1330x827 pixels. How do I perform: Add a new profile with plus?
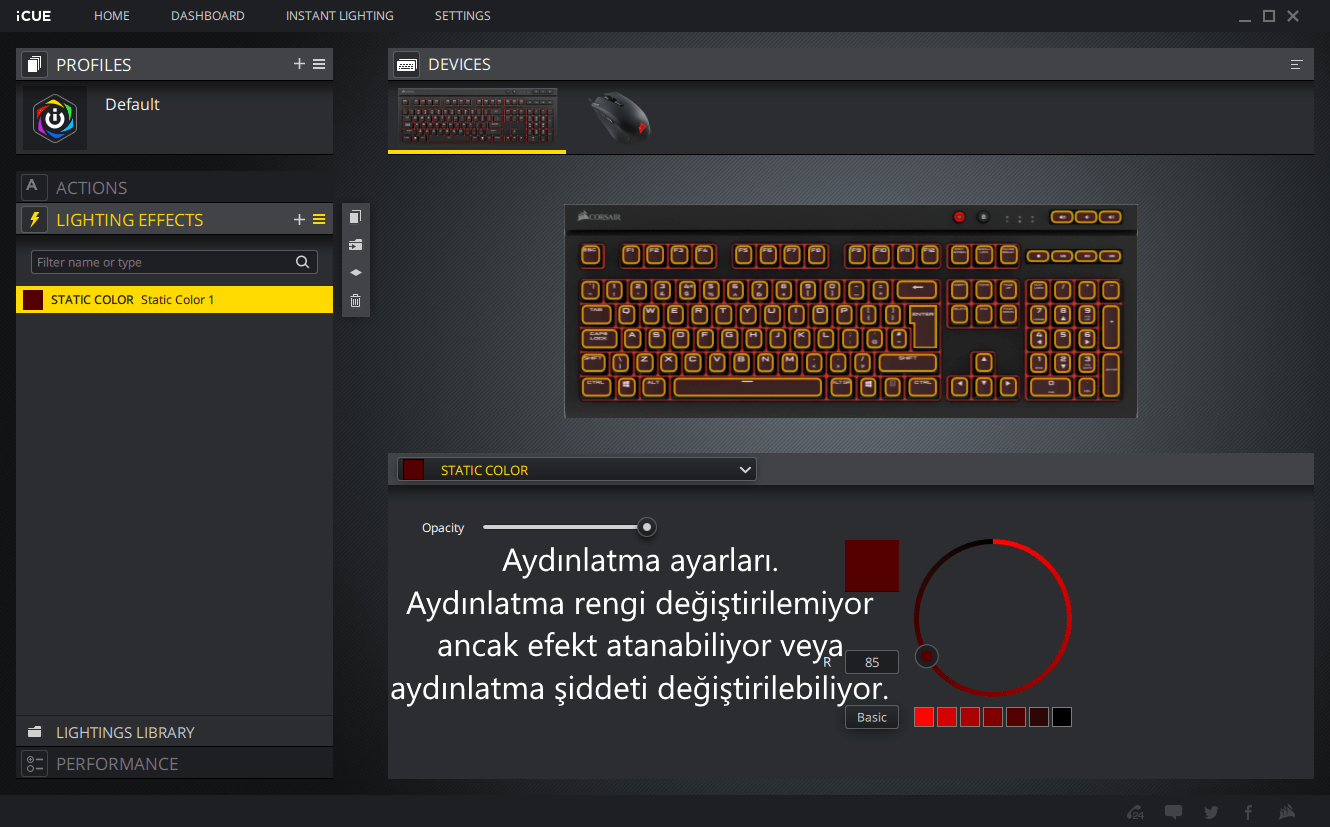(x=299, y=64)
